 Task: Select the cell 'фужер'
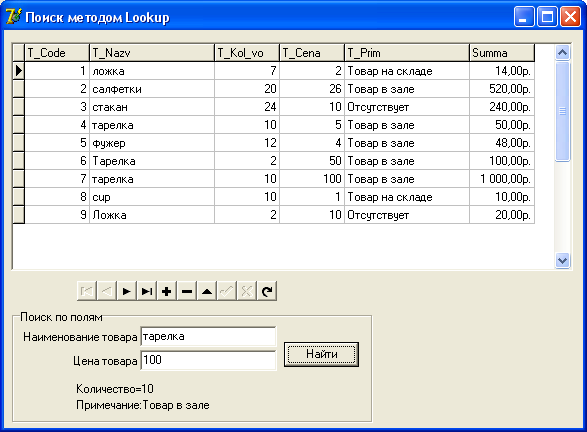tap(152, 143)
